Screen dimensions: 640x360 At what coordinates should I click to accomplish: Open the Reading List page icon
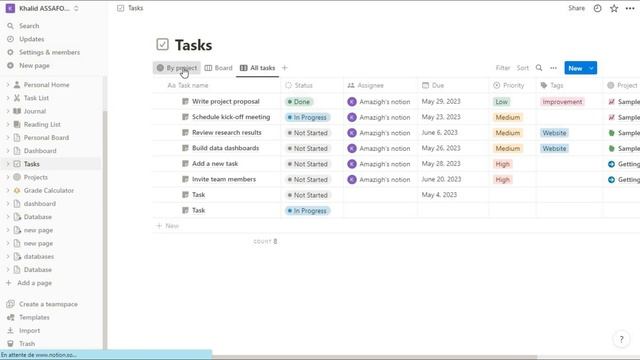pyautogui.click(x=17, y=124)
